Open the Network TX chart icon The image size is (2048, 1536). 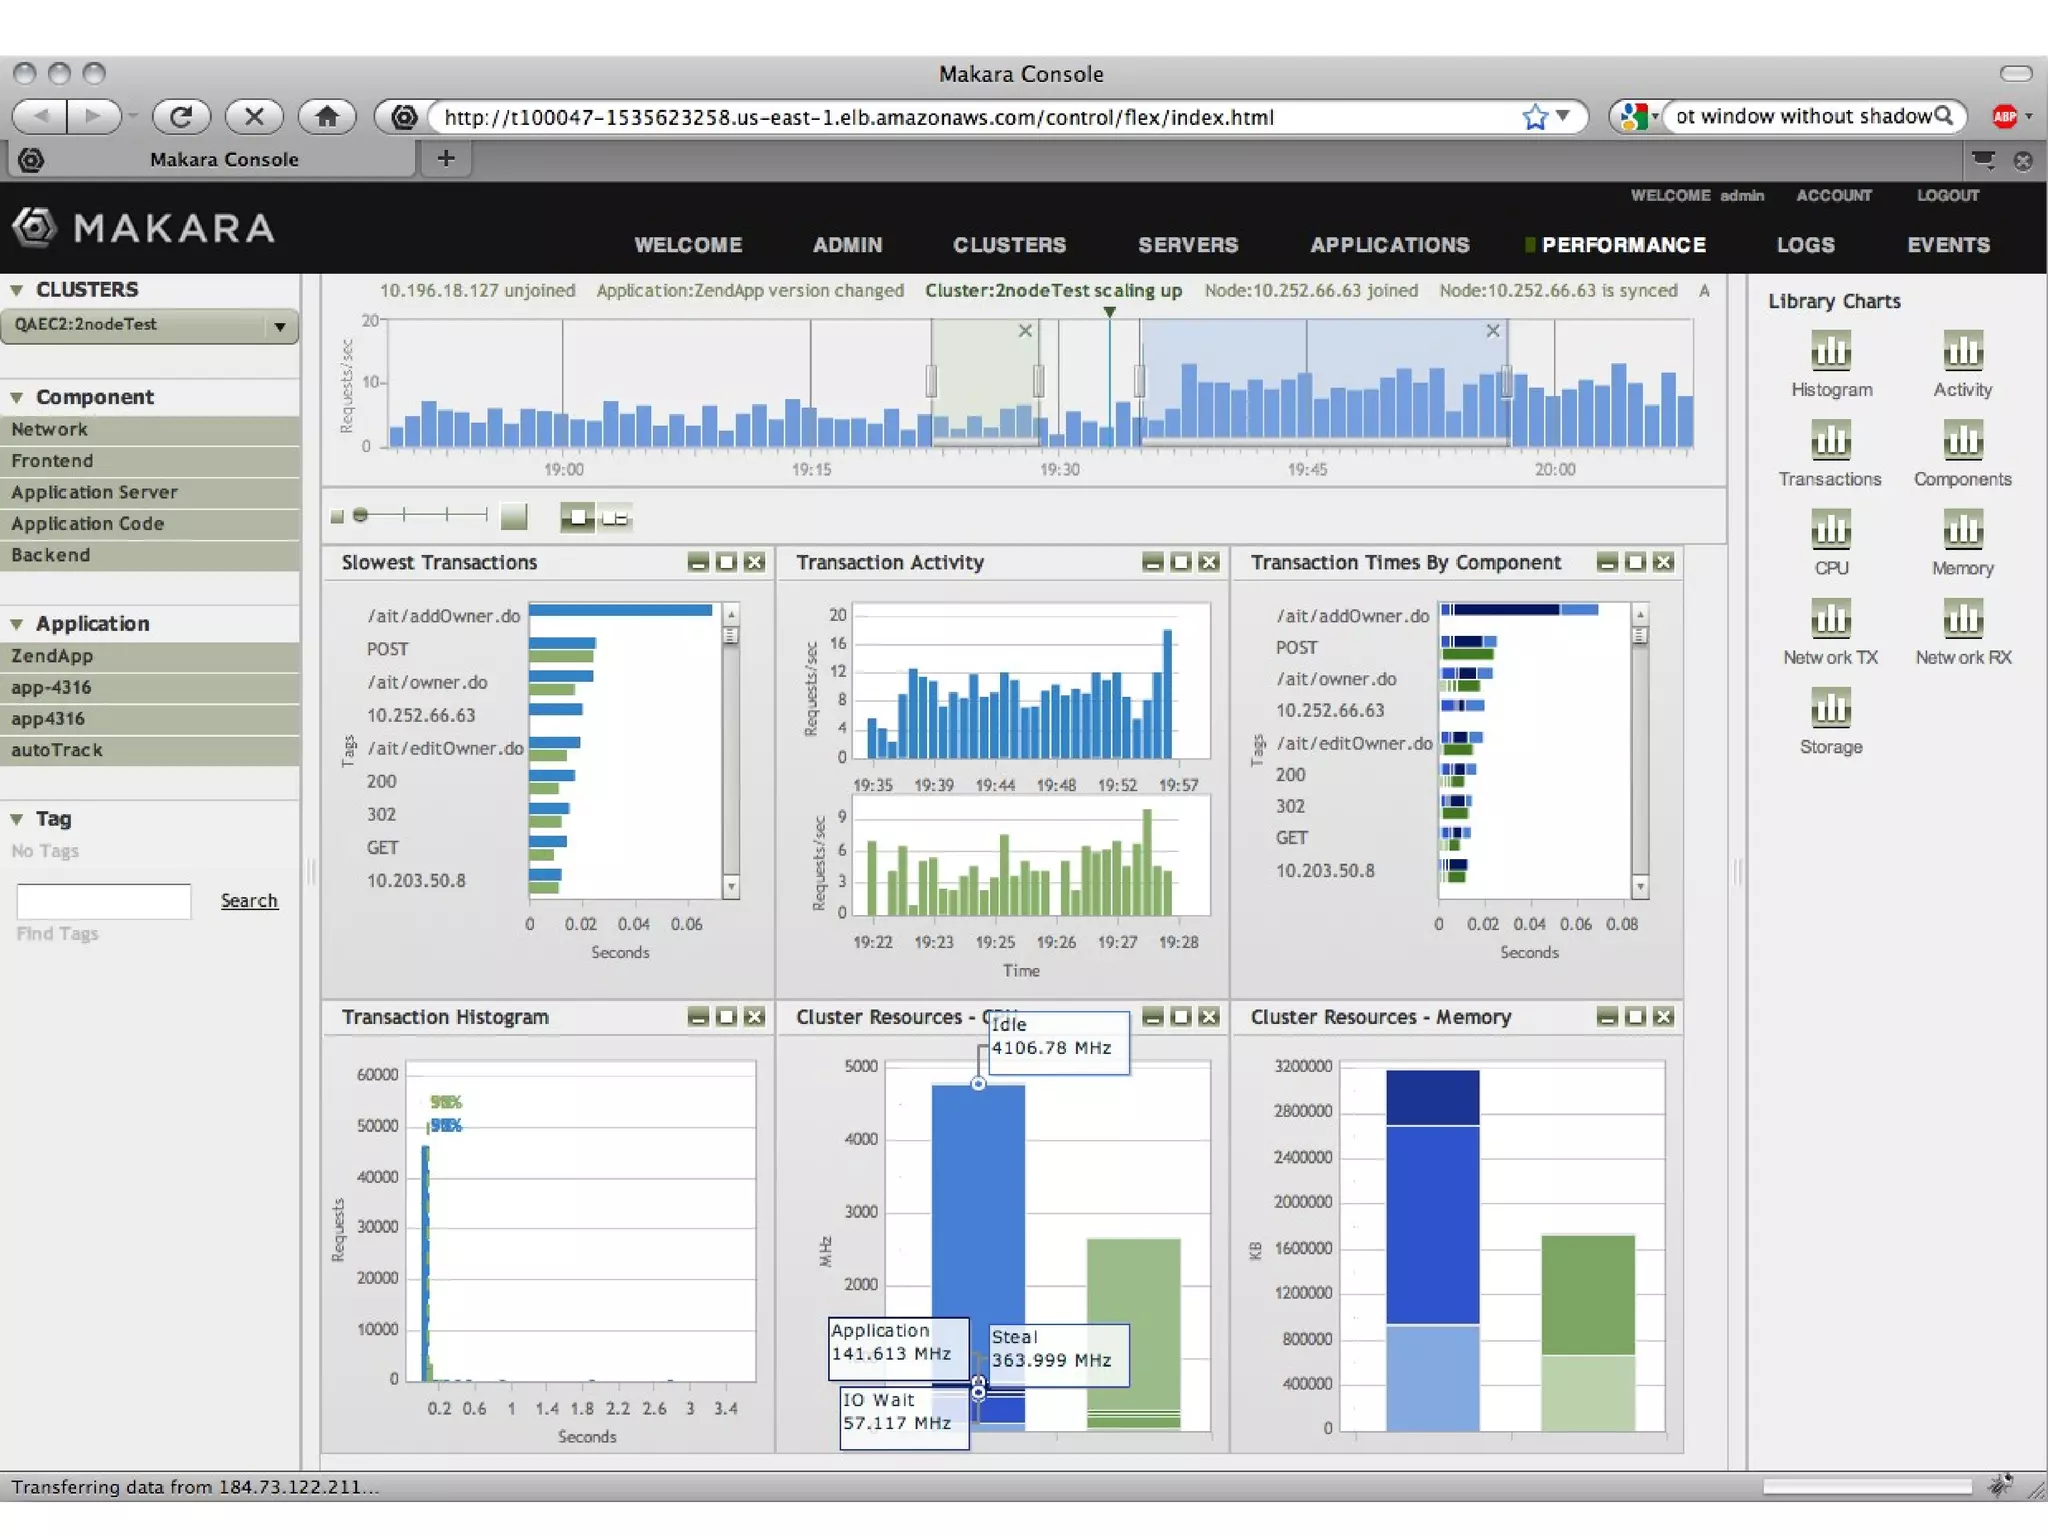pyautogui.click(x=1830, y=619)
